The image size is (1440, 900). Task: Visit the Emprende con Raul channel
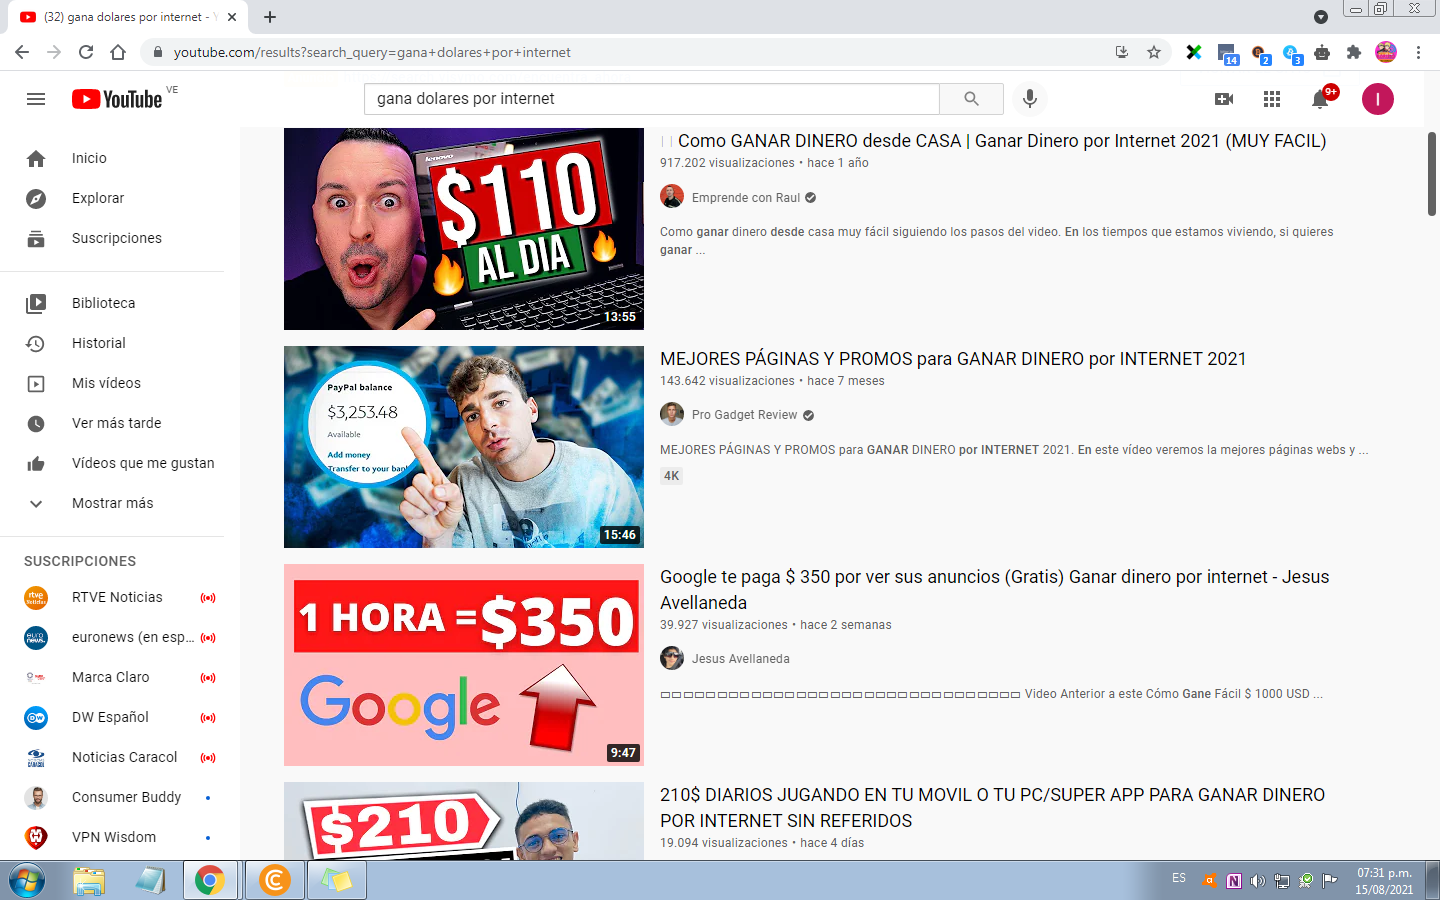pos(746,197)
